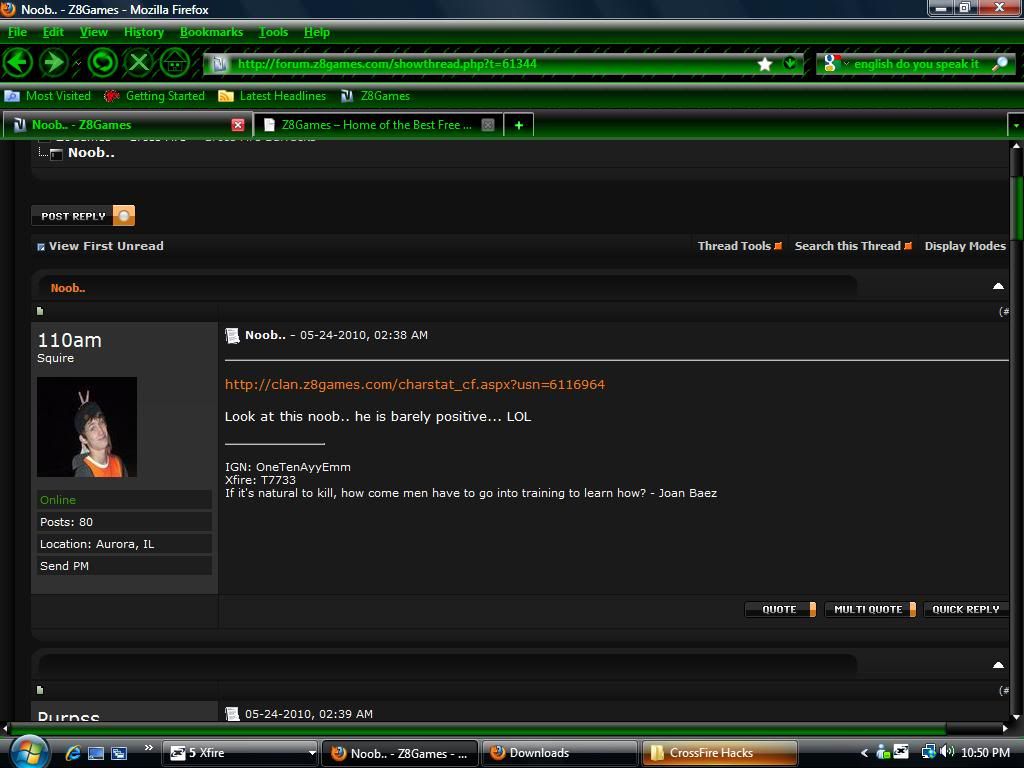Open the History menu

143,32
